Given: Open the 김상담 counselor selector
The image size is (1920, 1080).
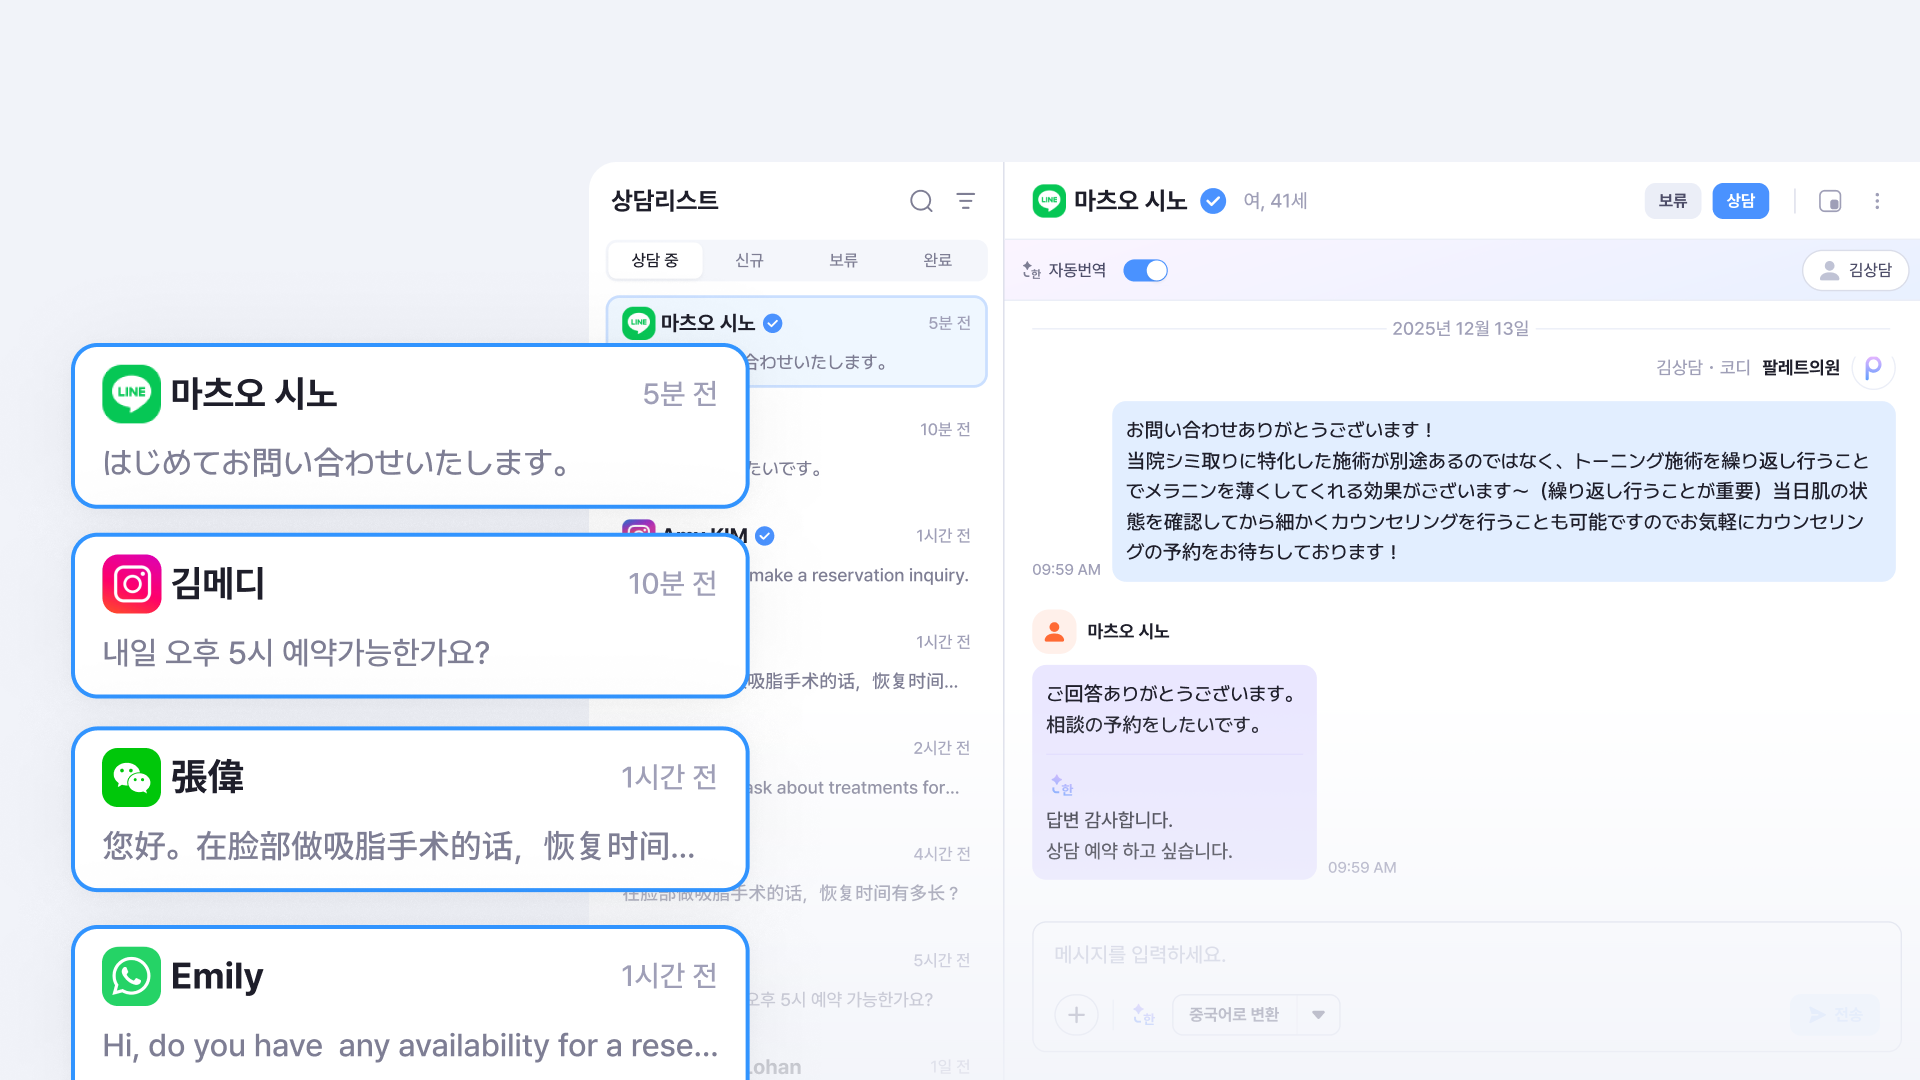Looking at the screenshot, I should click(1855, 270).
